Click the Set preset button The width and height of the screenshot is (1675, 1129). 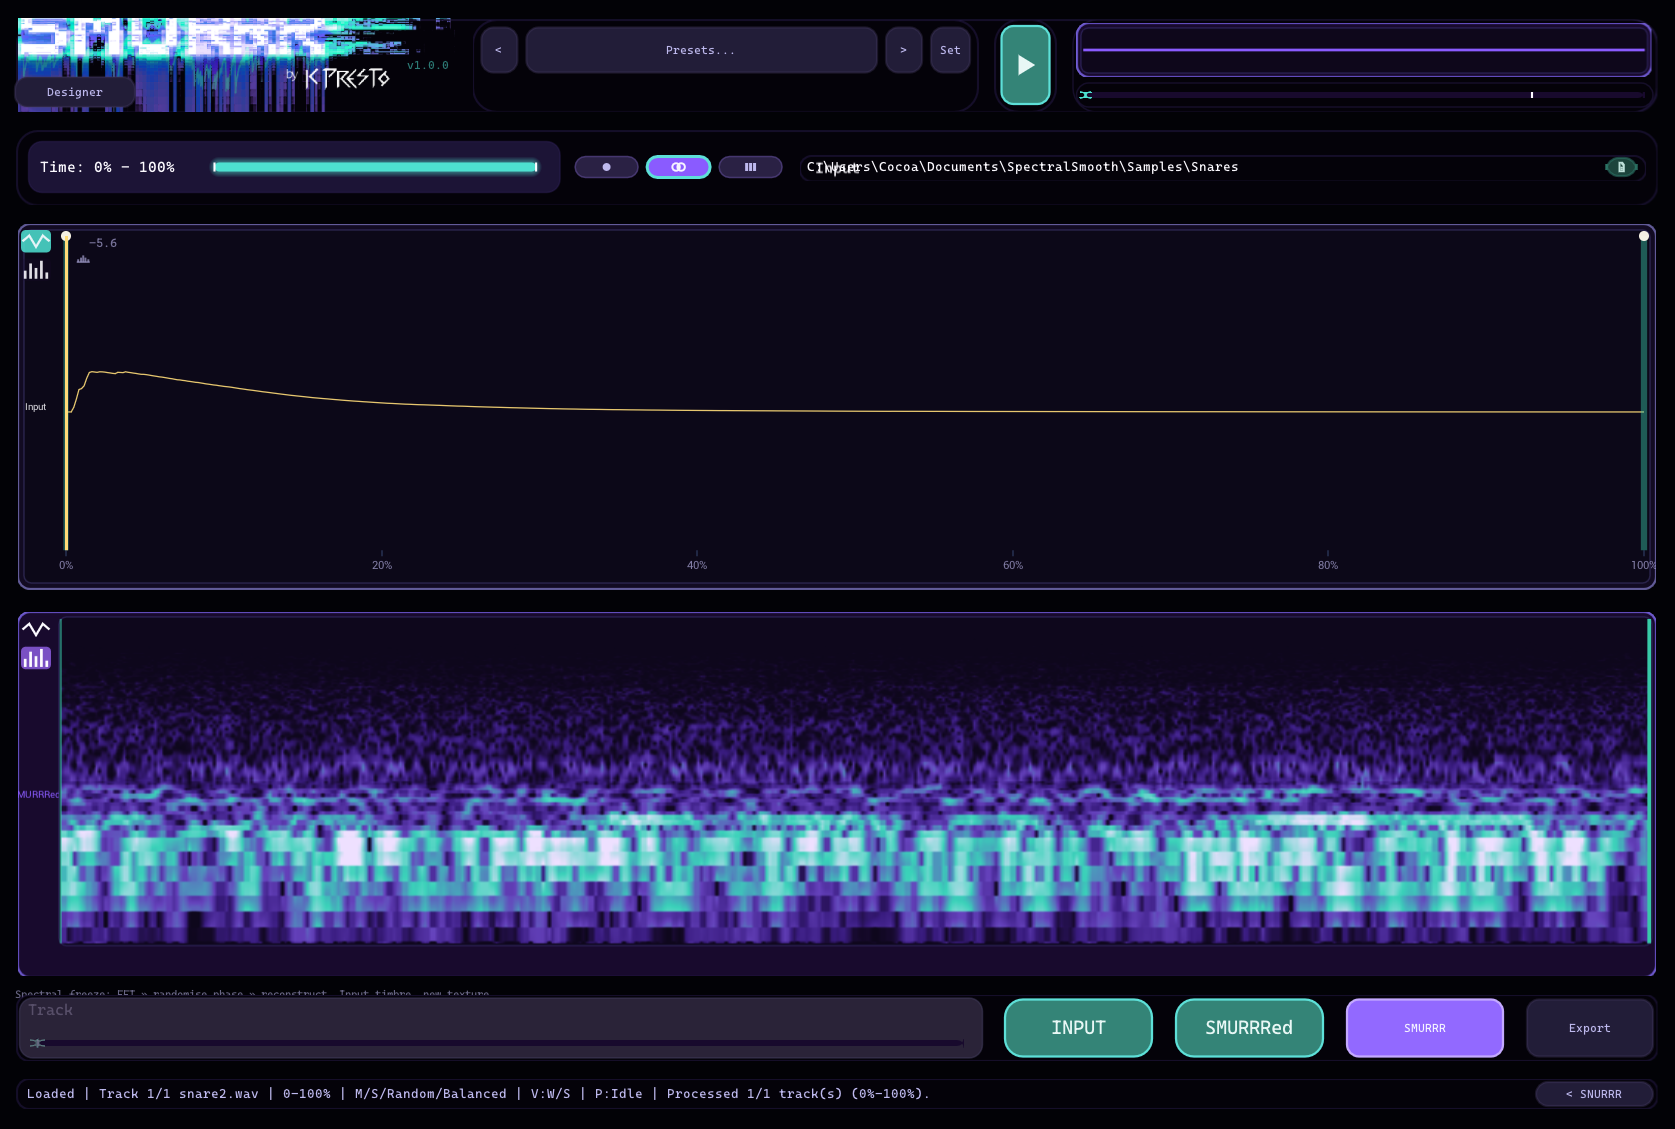tap(950, 50)
